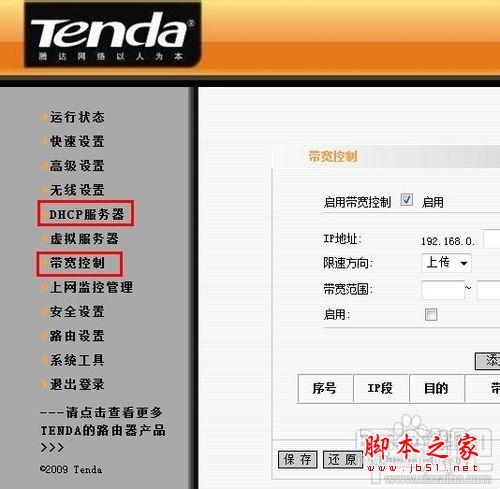Open 虚拟服务器 menu item
500x489 pixels.
point(84,239)
